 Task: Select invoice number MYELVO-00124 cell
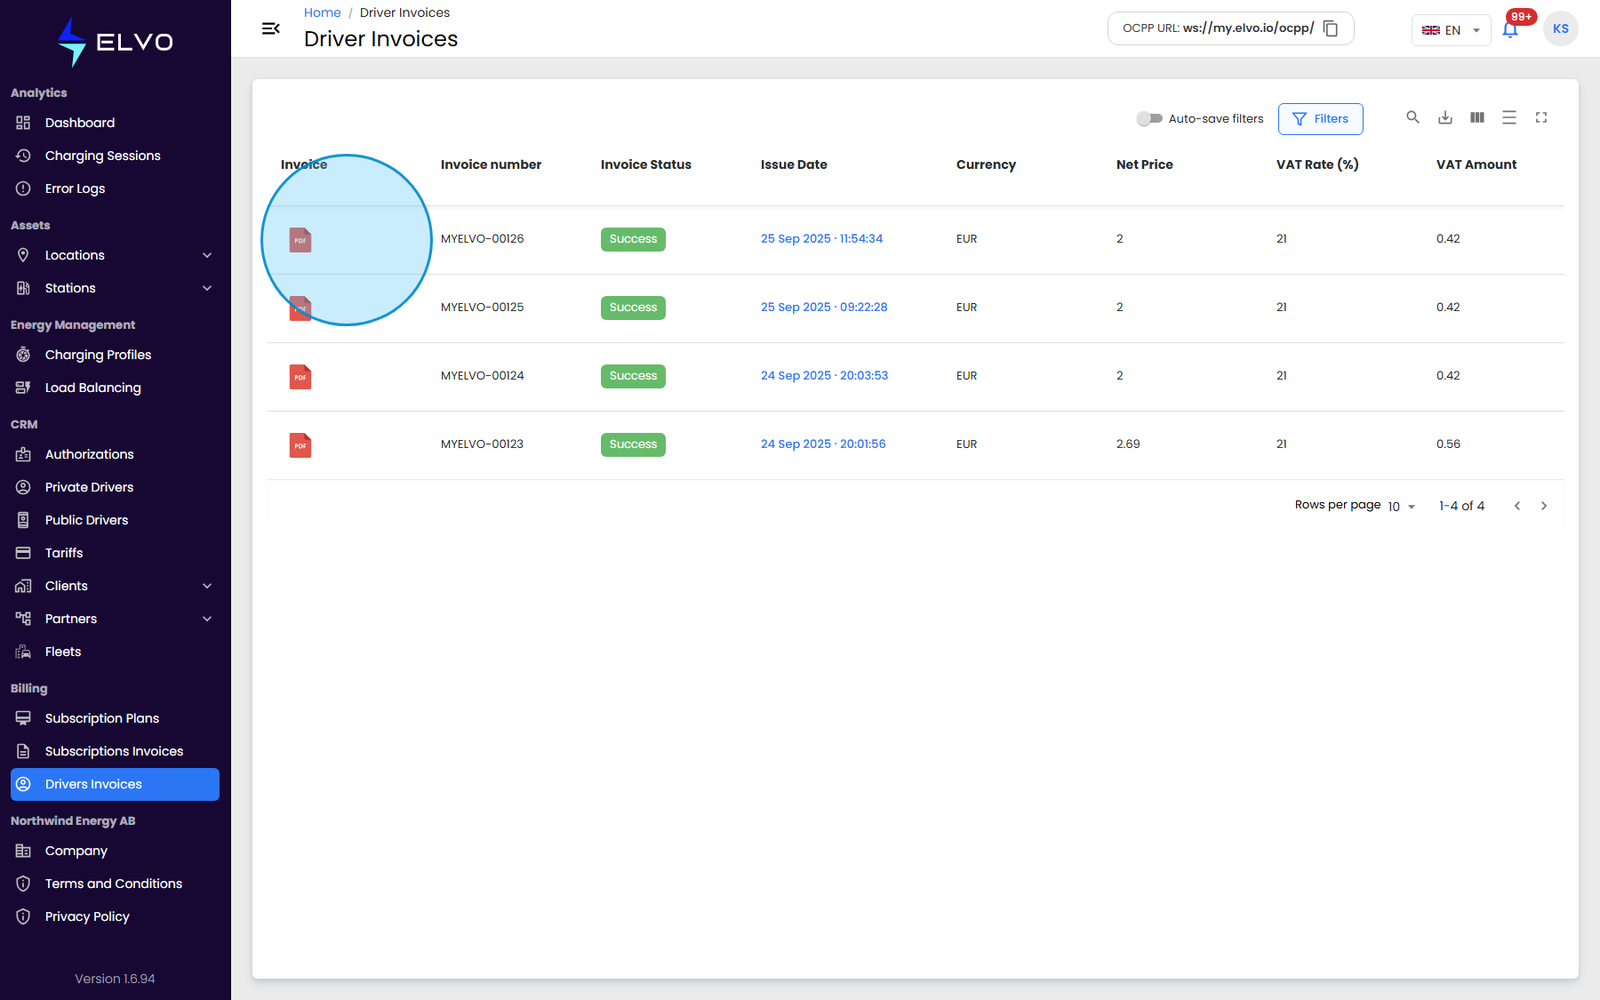point(482,376)
